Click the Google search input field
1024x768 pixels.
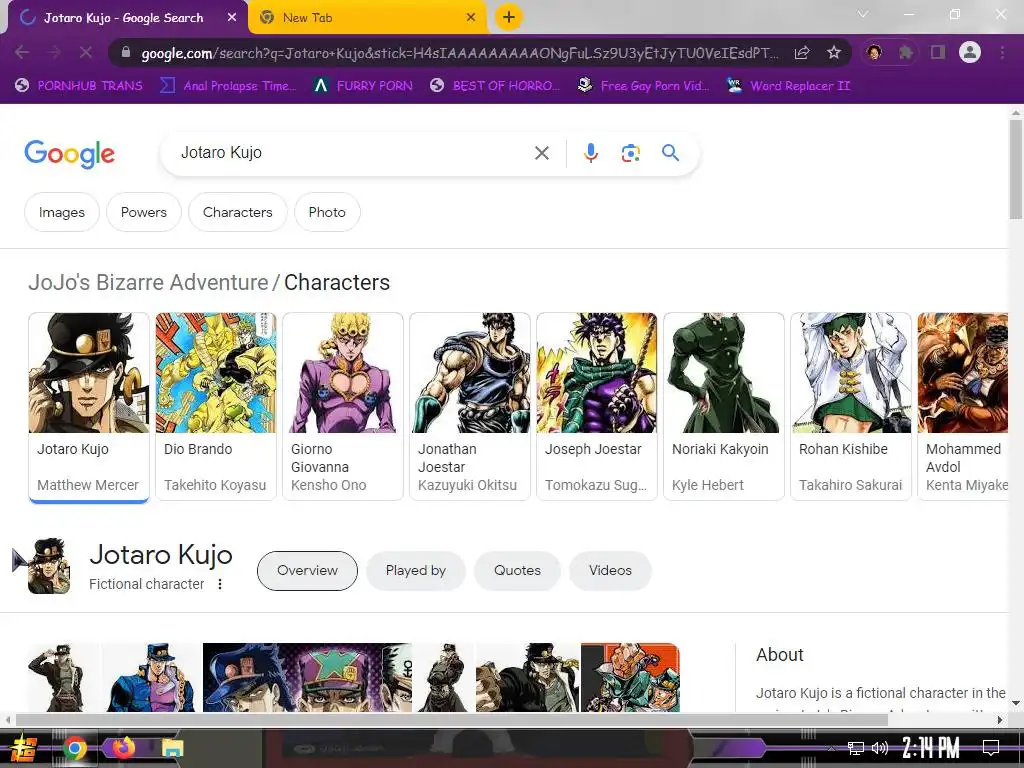coord(353,153)
